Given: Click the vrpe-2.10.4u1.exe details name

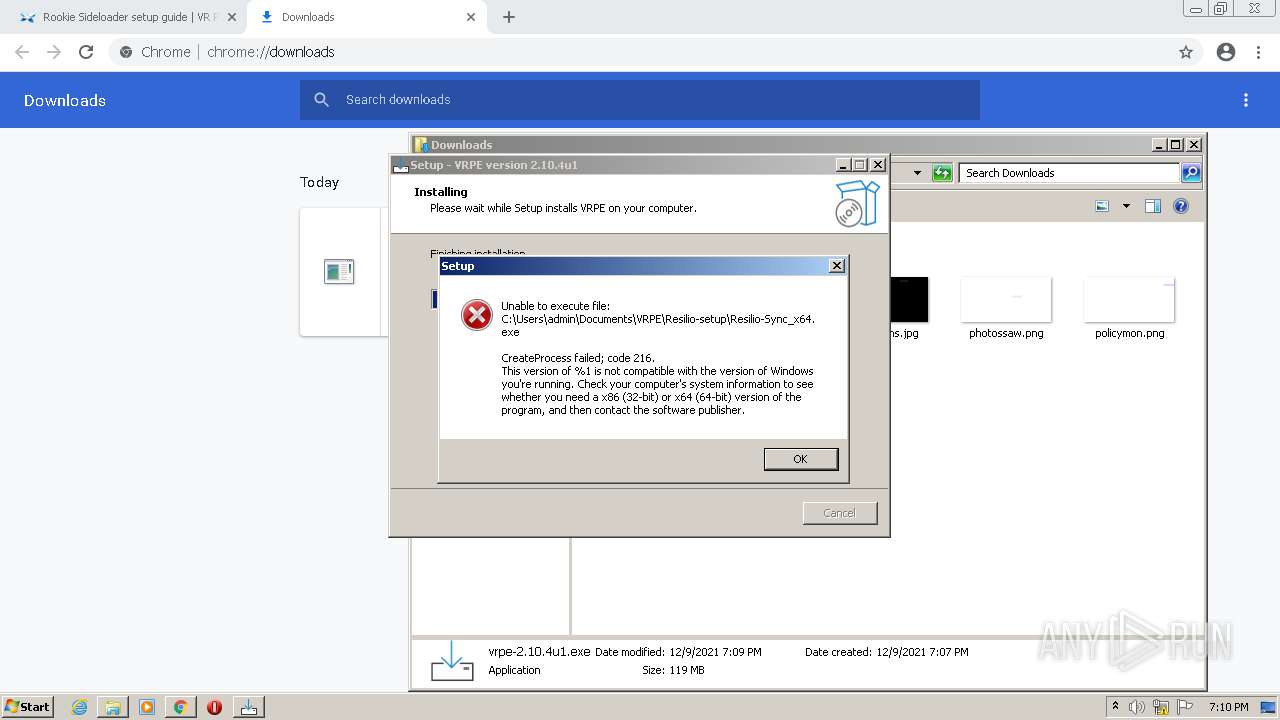Looking at the screenshot, I should [x=539, y=651].
